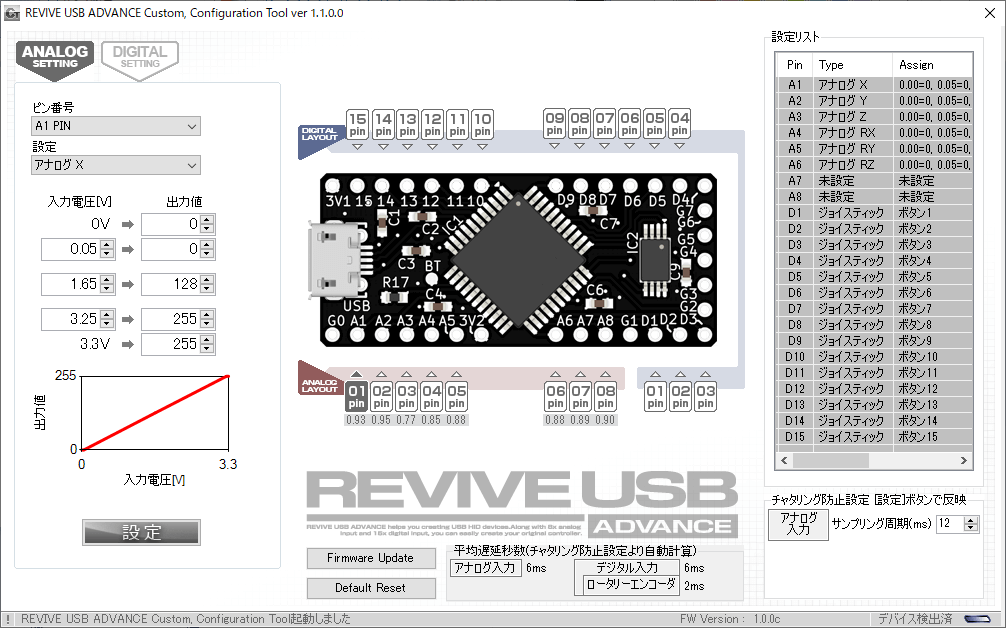Select the D1 ジョイスティック ボタン1 row
The height and width of the screenshot is (628, 1006).
pyautogui.click(x=875, y=213)
